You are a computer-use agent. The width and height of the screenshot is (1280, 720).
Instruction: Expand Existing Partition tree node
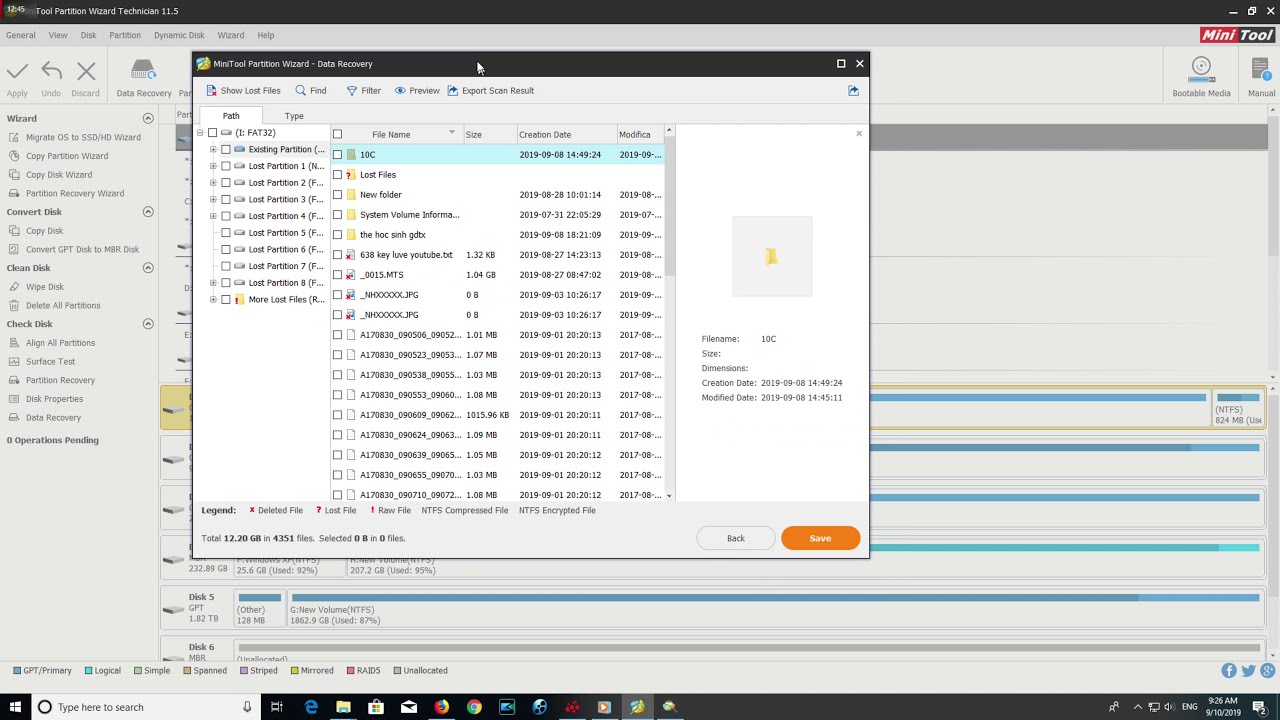pyautogui.click(x=213, y=149)
